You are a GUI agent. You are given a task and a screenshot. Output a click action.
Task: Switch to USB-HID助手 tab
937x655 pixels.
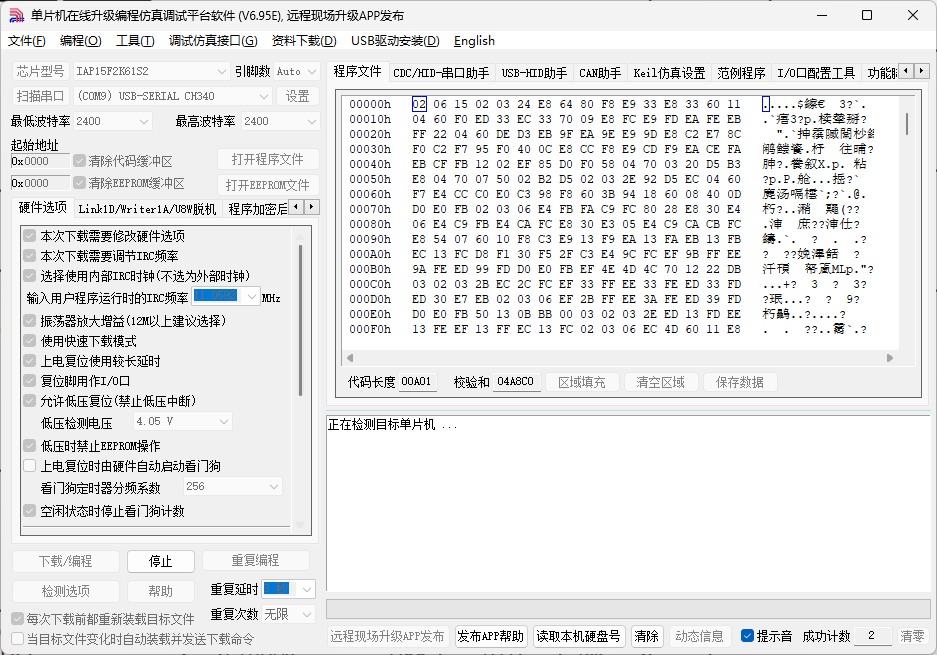point(534,73)
